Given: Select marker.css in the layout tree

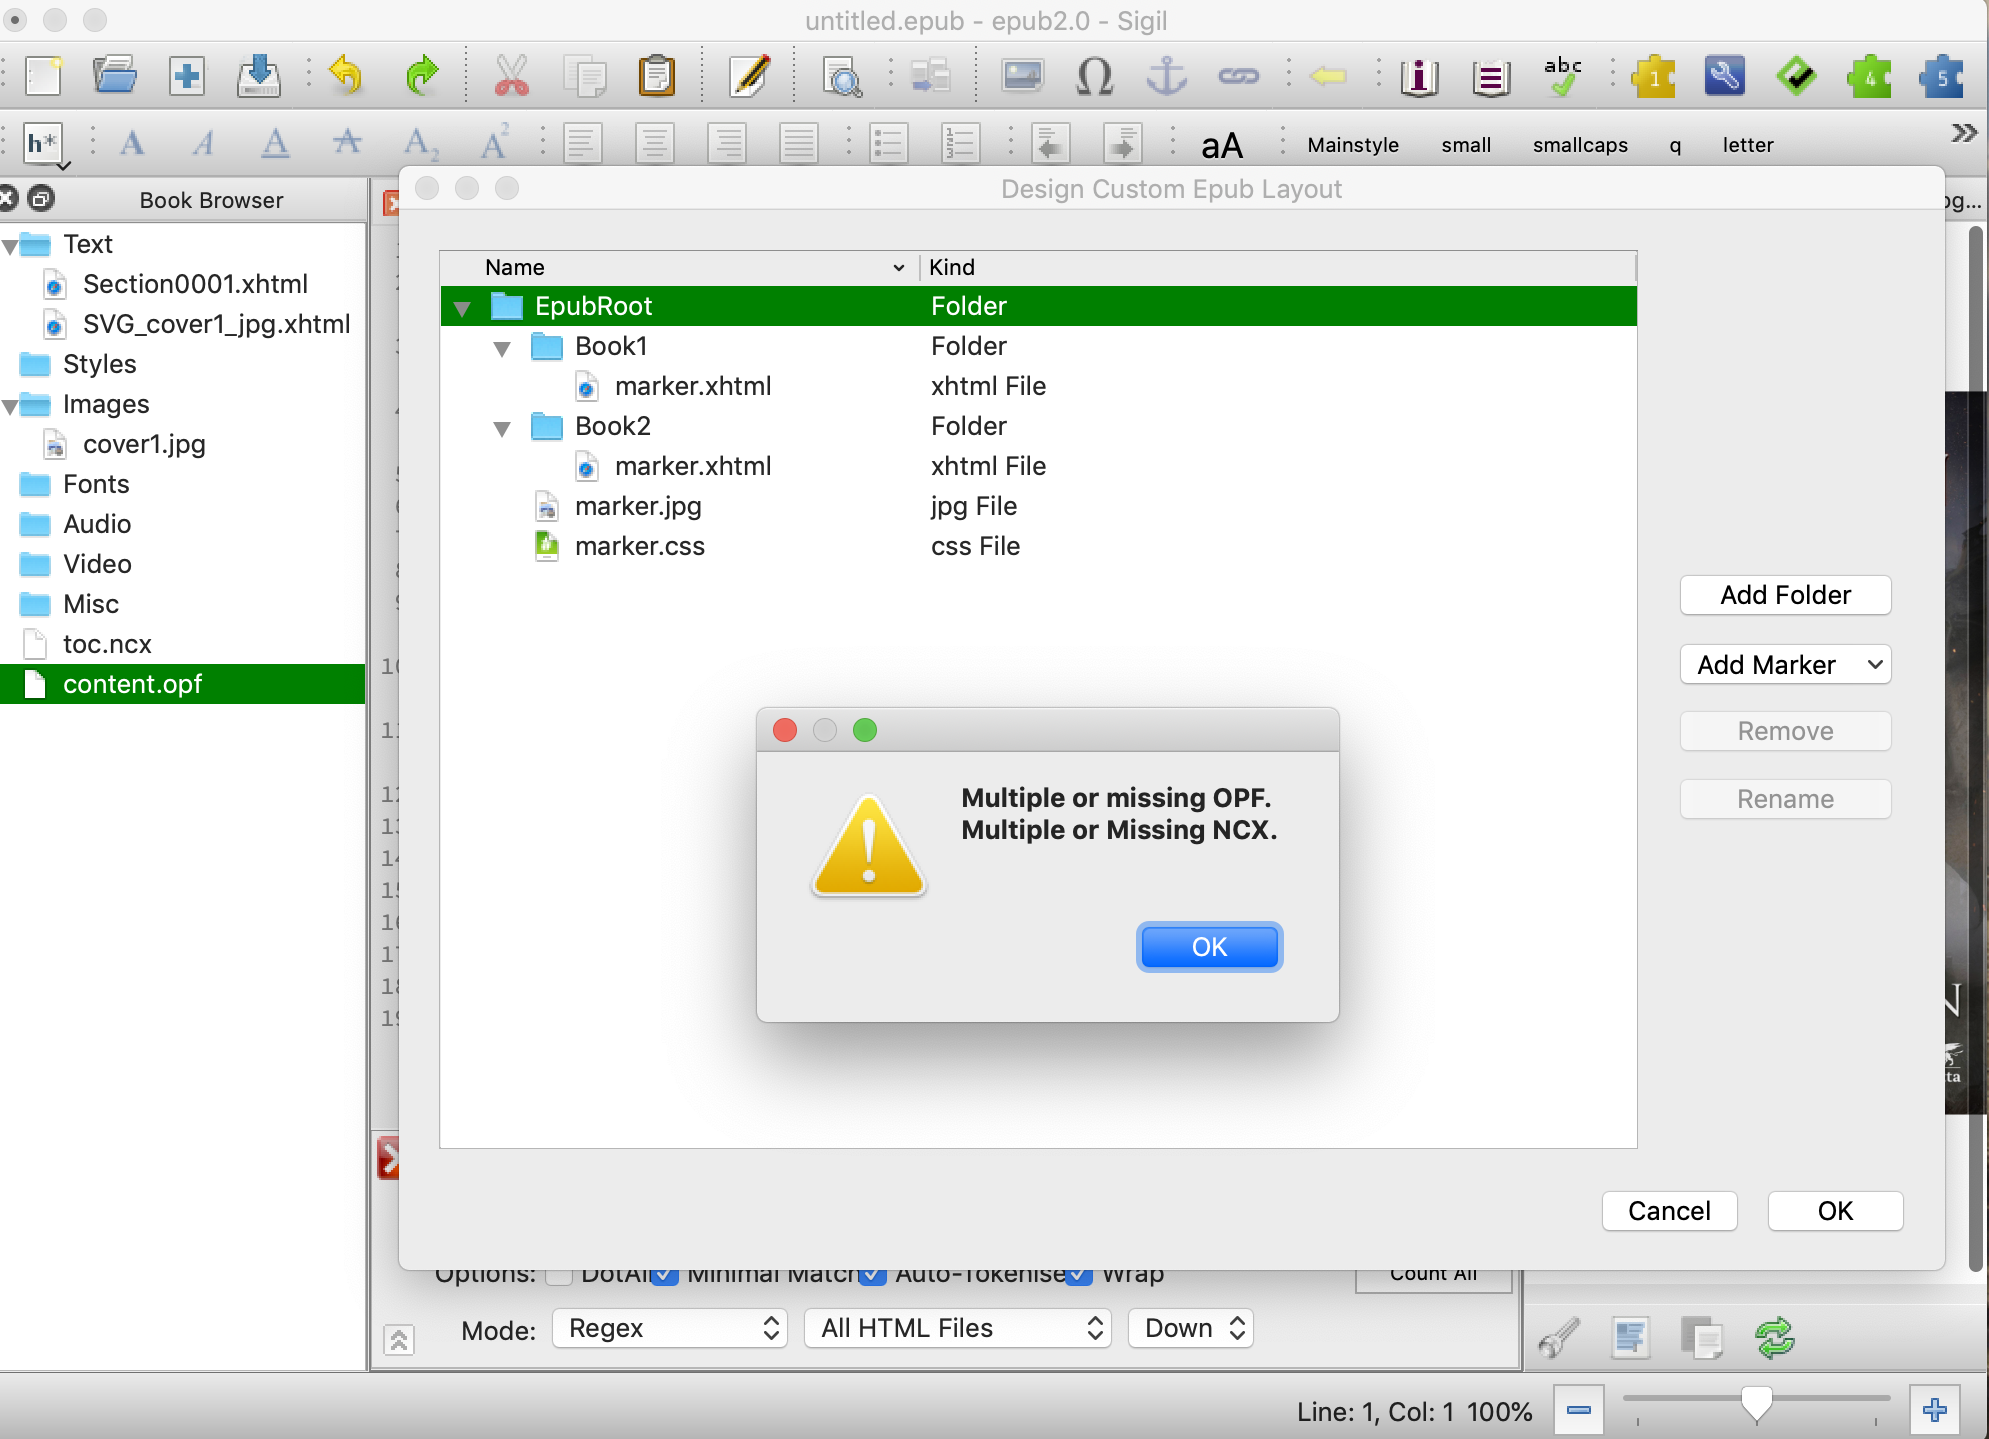Looking at the screenshot, I should coord(639,546).
